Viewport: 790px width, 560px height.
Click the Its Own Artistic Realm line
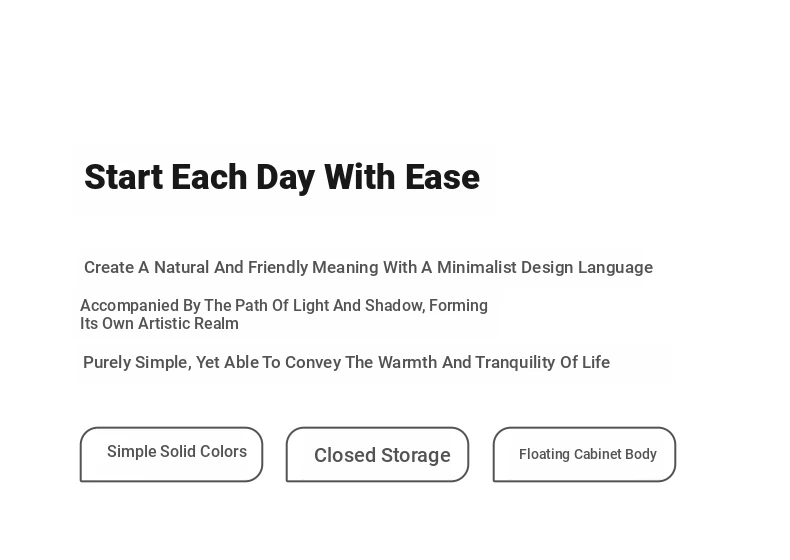click(159, 324)
